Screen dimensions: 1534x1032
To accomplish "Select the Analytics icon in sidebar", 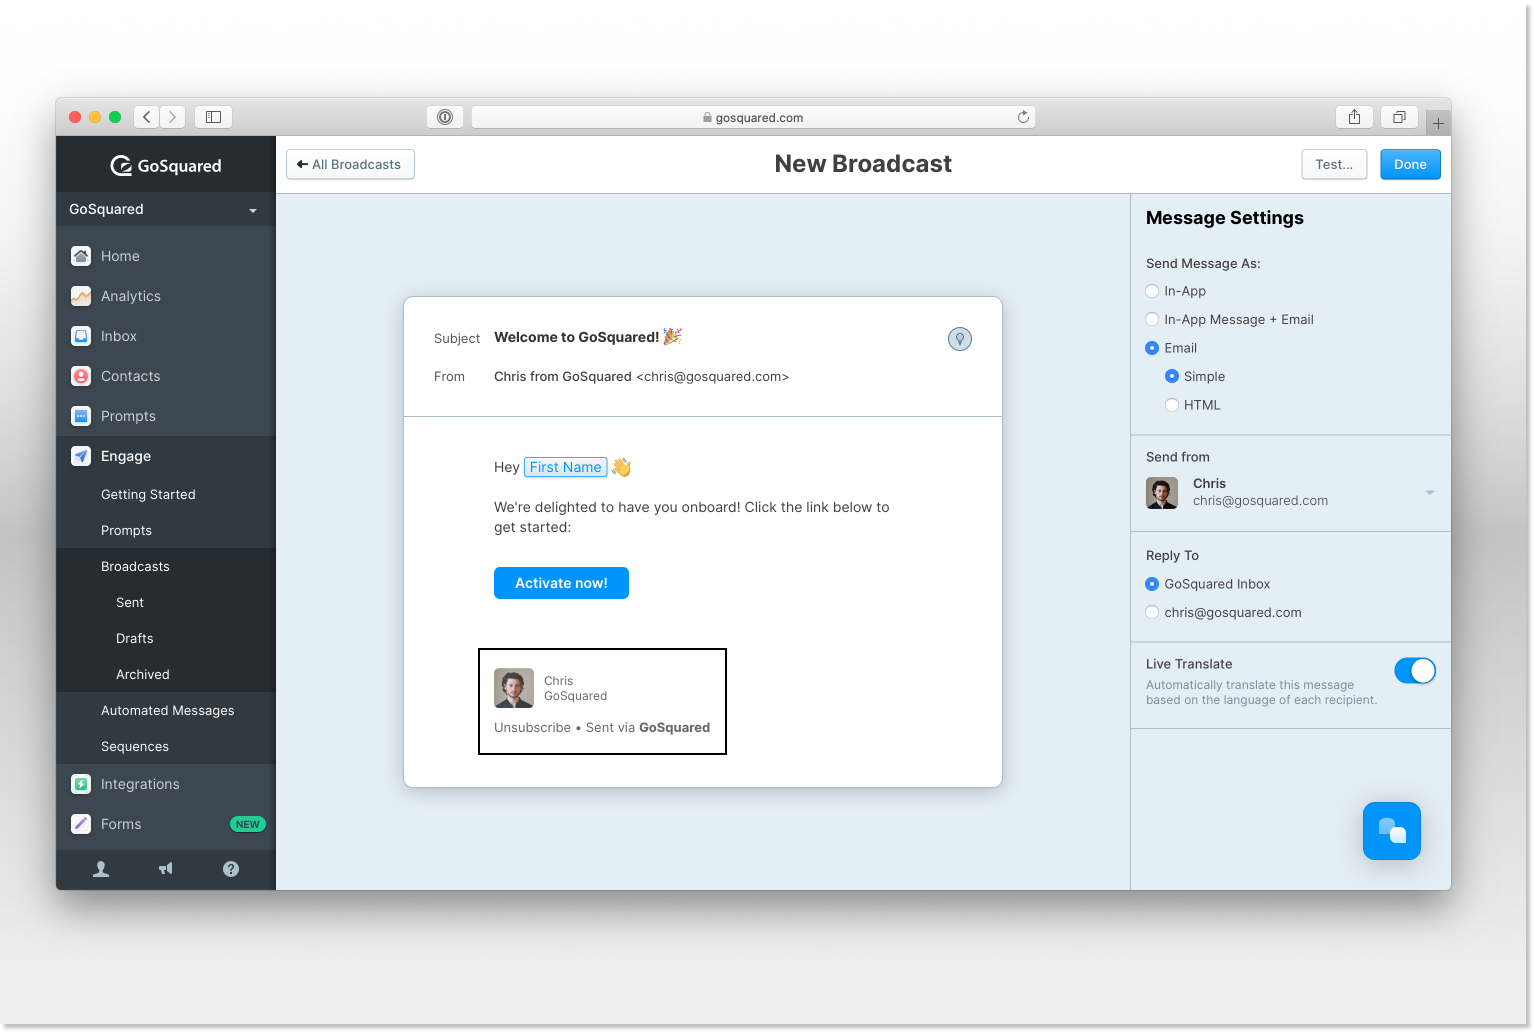I will coord(81,296).
